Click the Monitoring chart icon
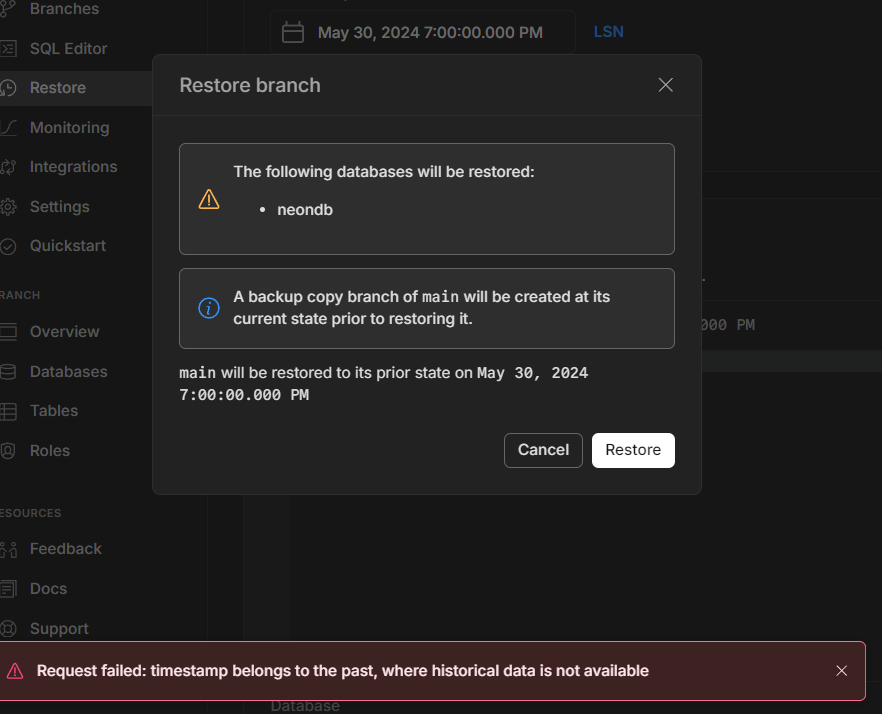 pos(8,128)
